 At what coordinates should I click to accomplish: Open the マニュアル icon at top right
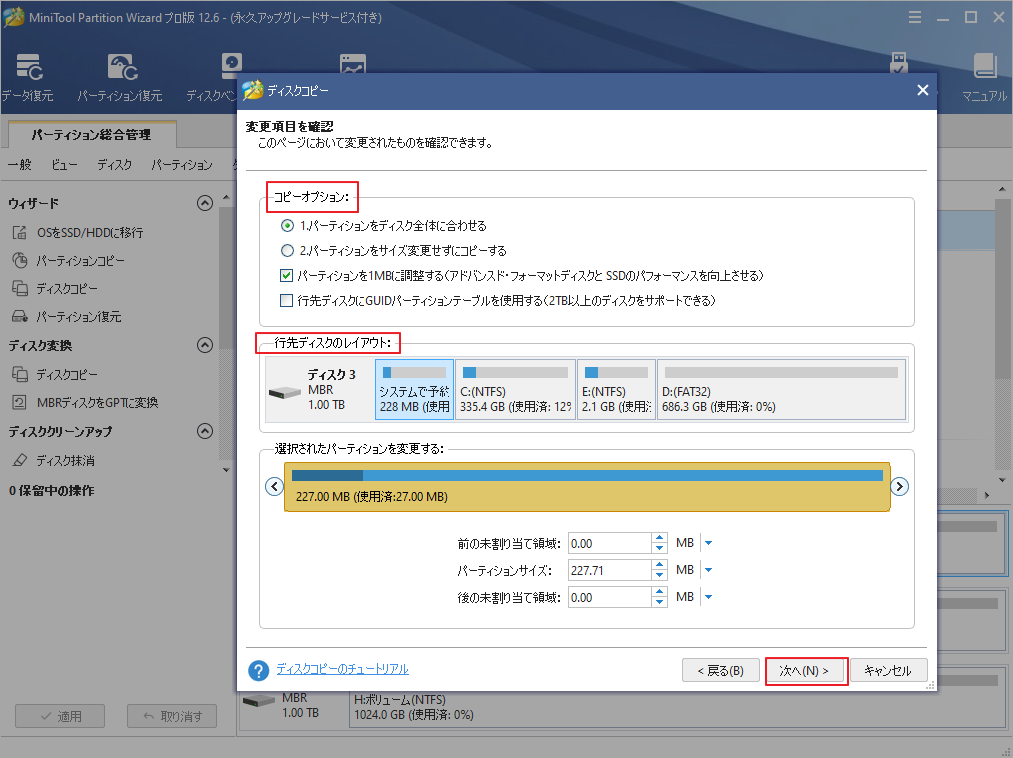click(x=984, y=76)
